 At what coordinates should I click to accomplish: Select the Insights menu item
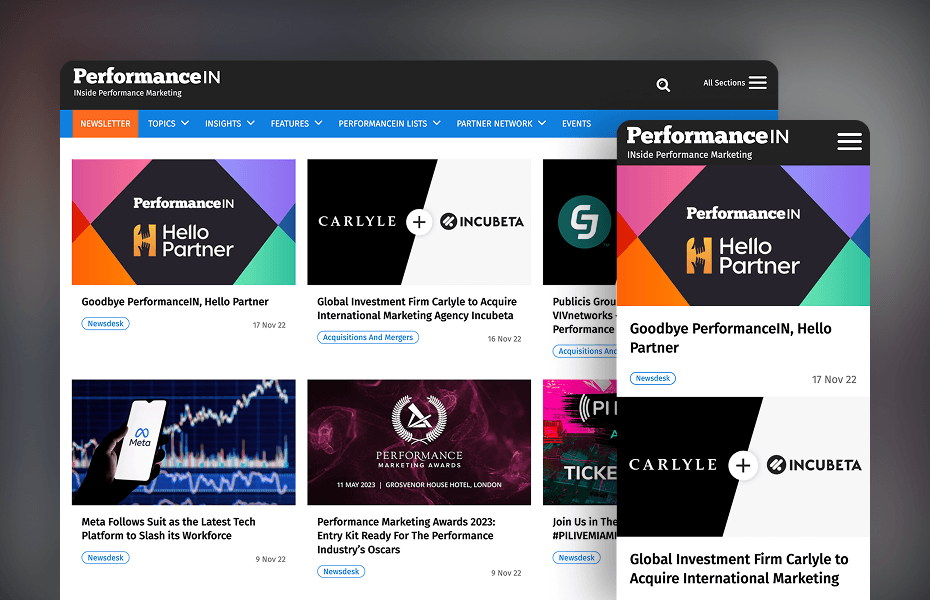223,123
